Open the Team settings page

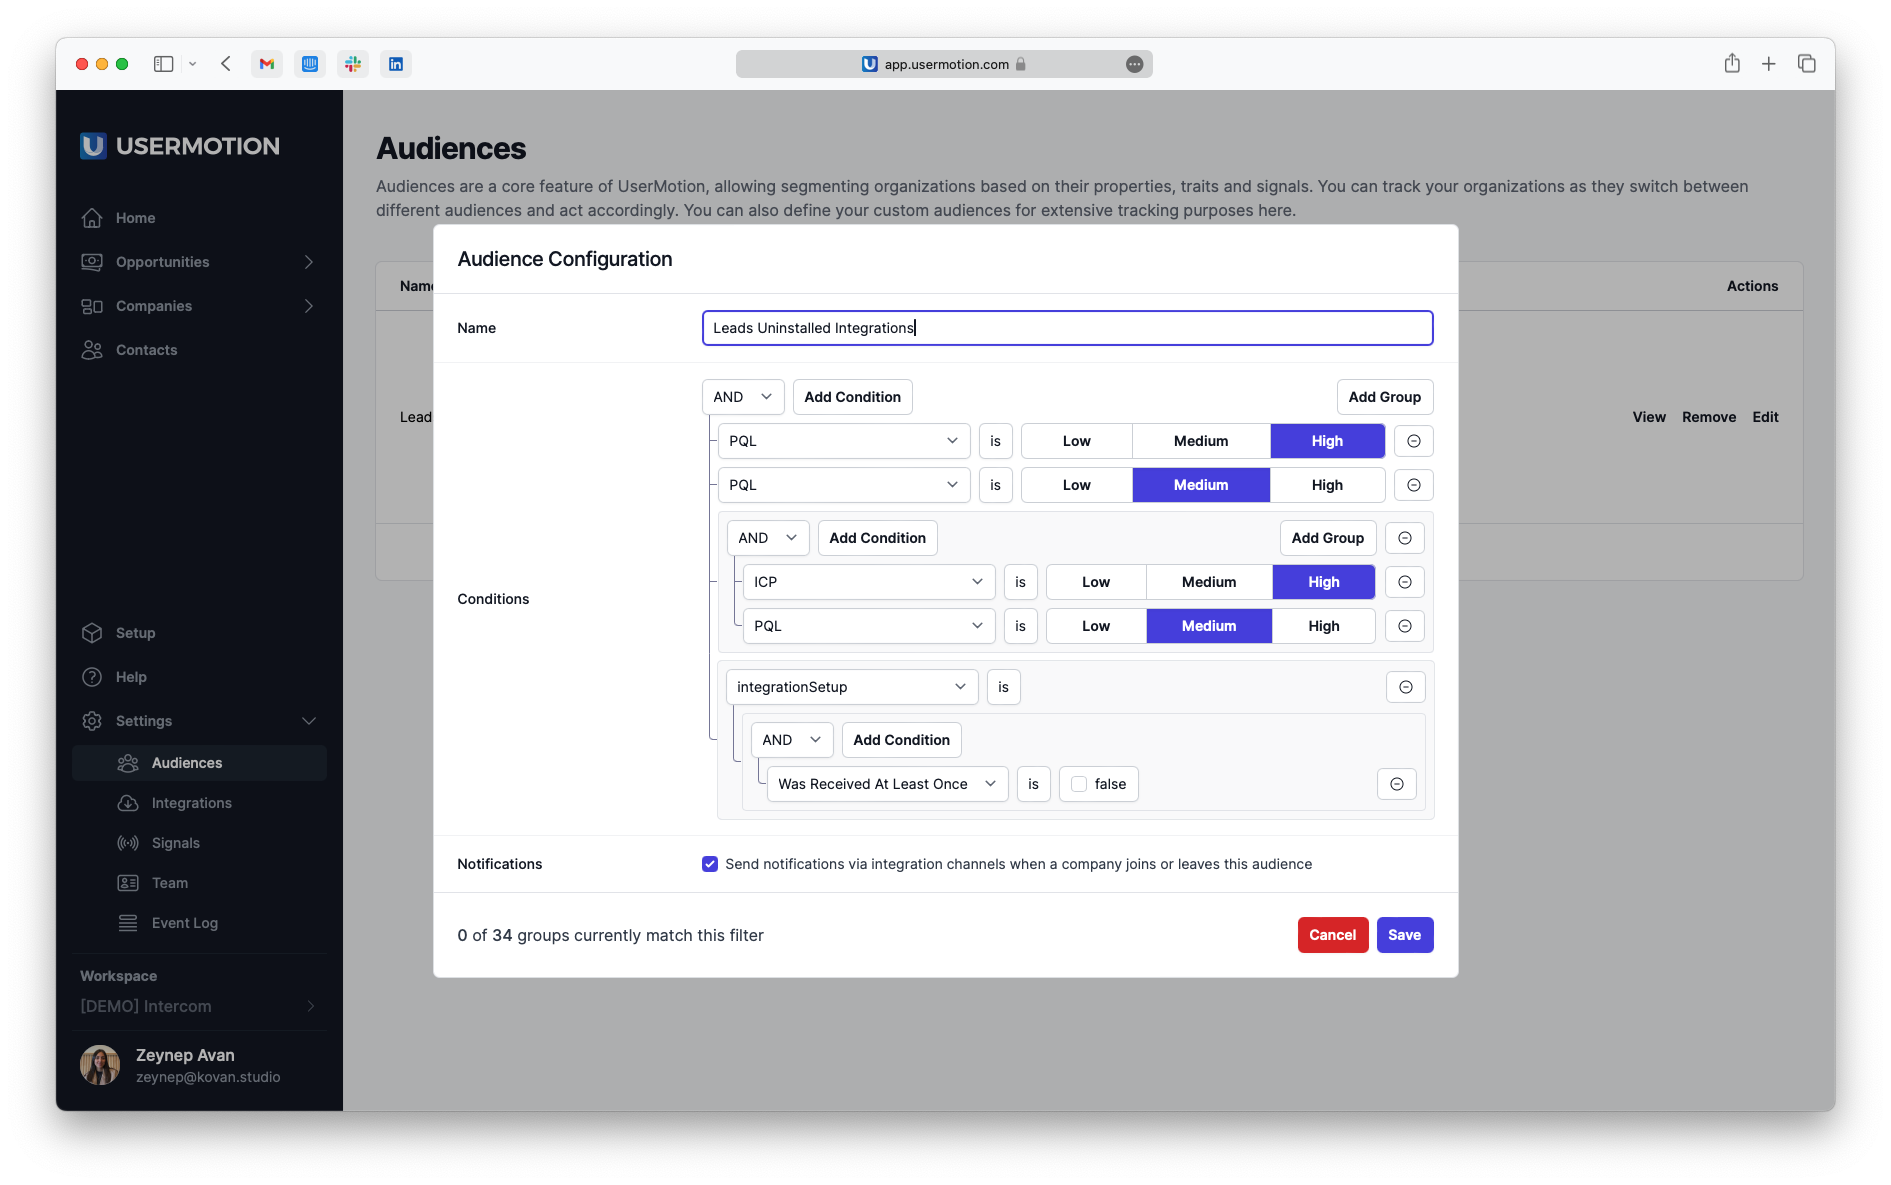point(168,883)
